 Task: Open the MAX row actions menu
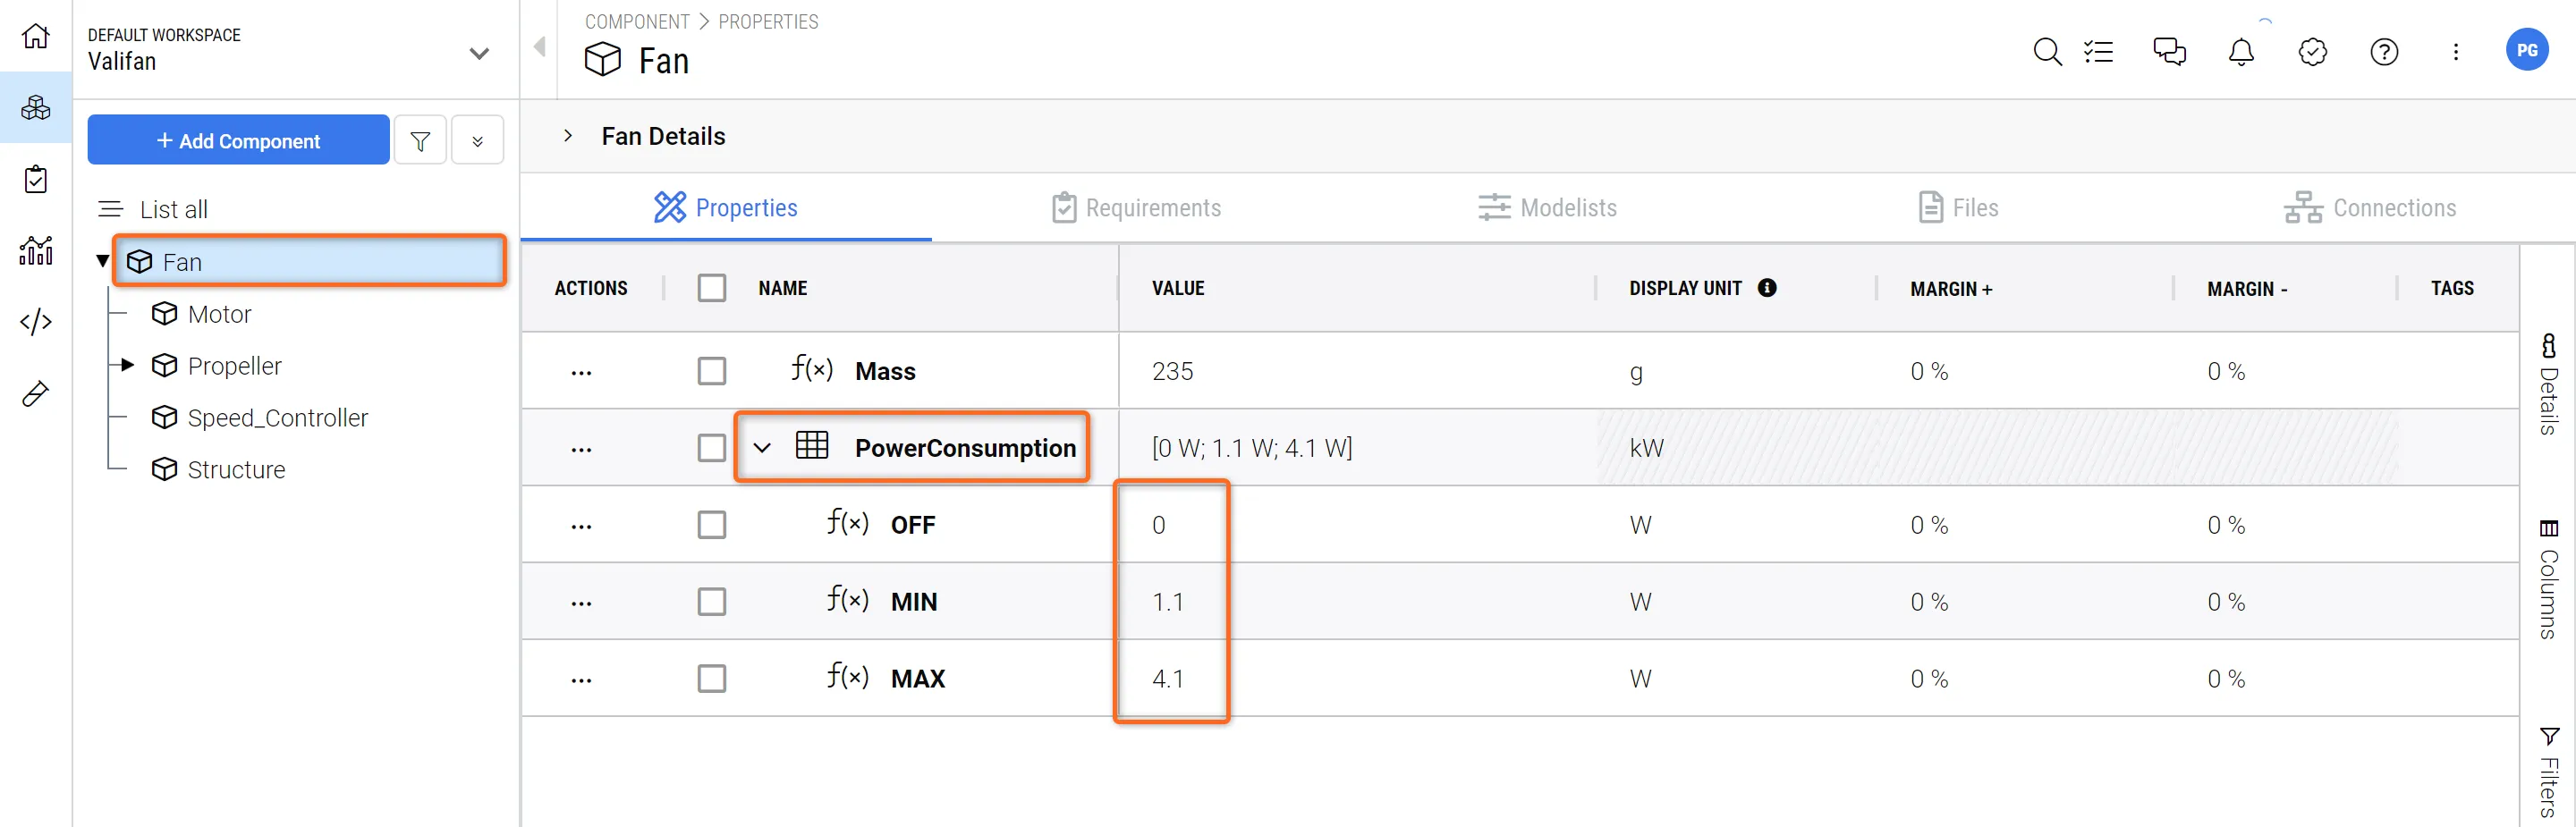point(581,680)
